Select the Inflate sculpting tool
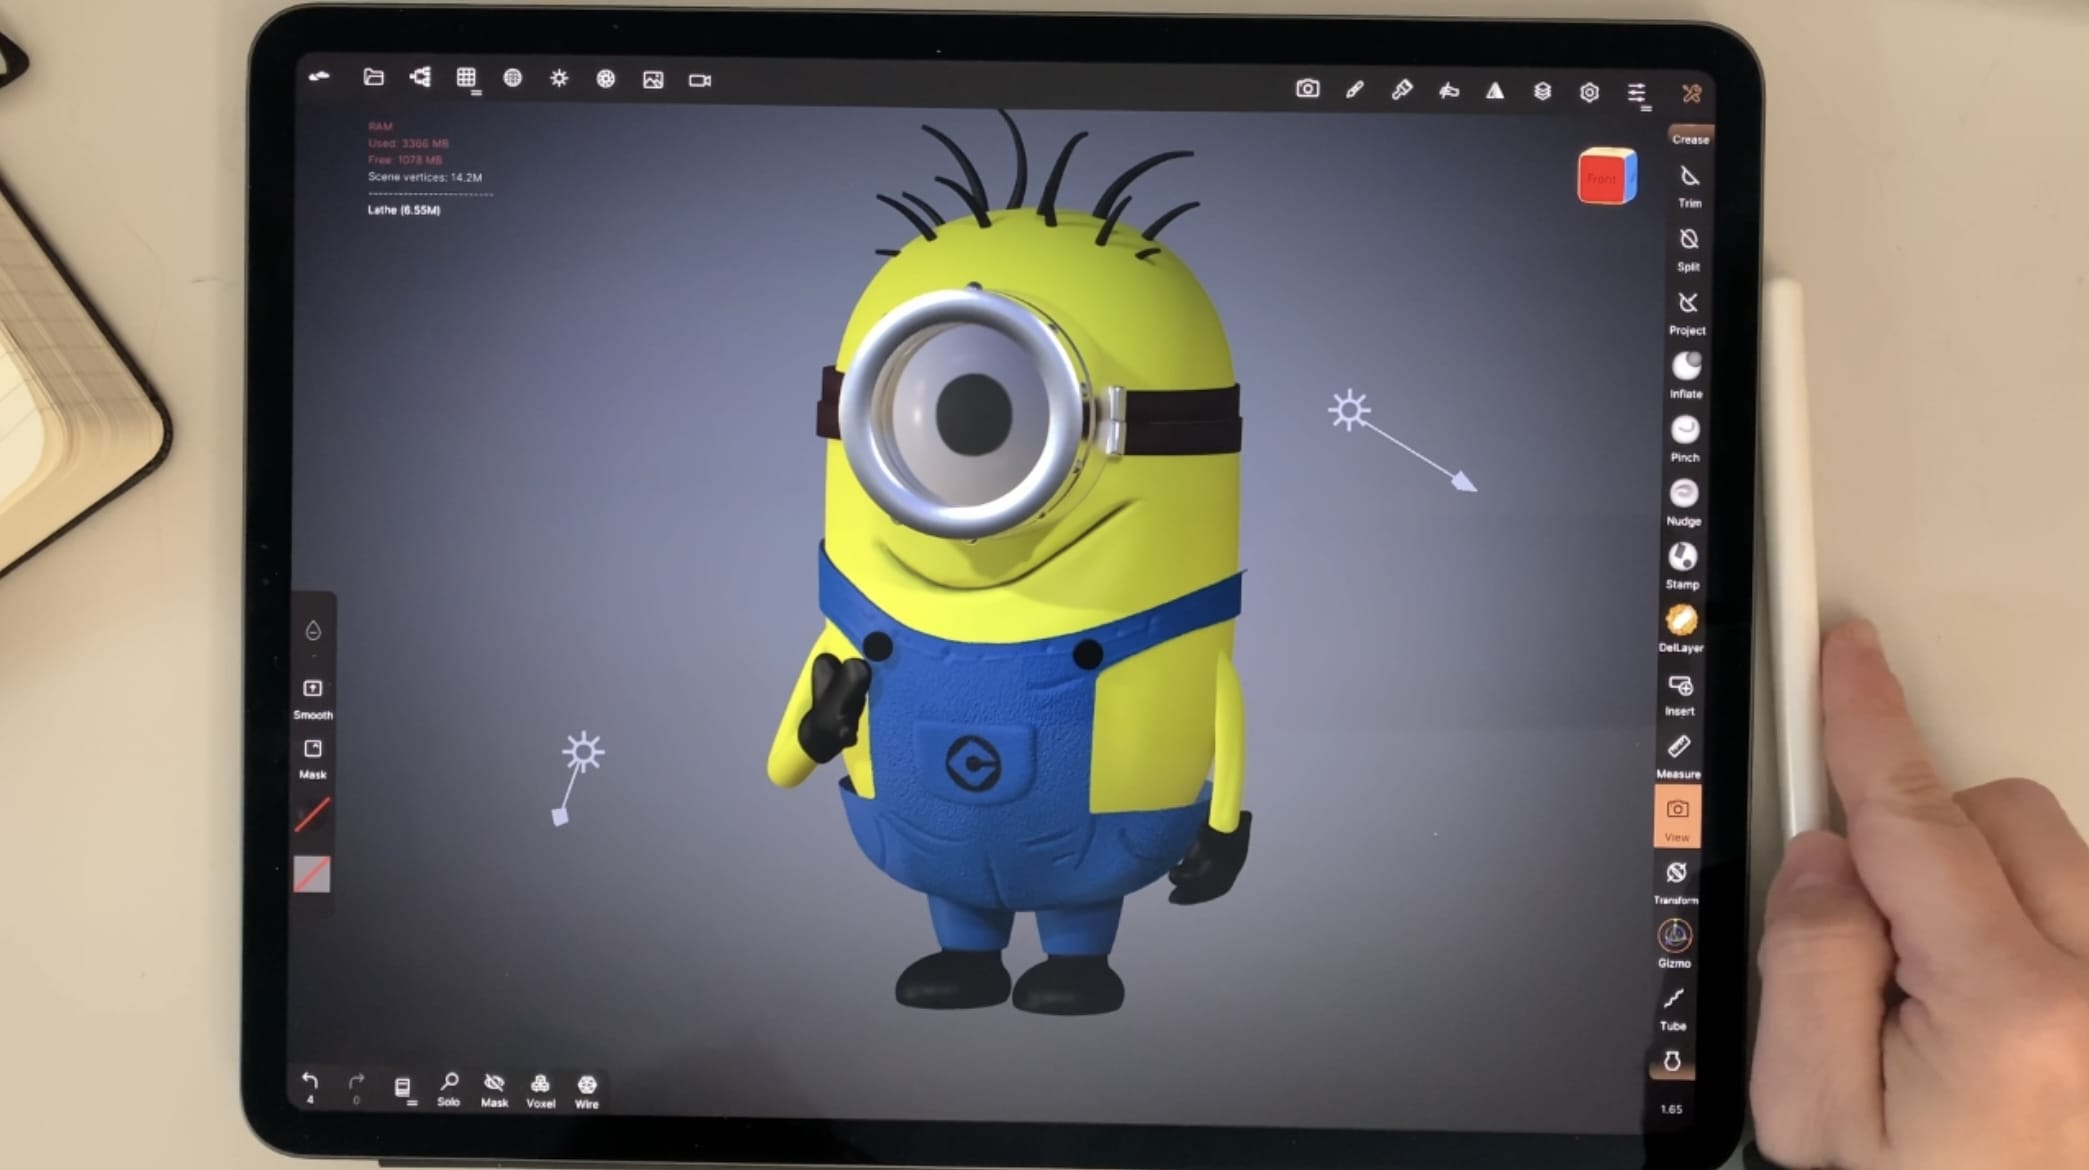The image size is (2089, 1170). coord(1686,367)
